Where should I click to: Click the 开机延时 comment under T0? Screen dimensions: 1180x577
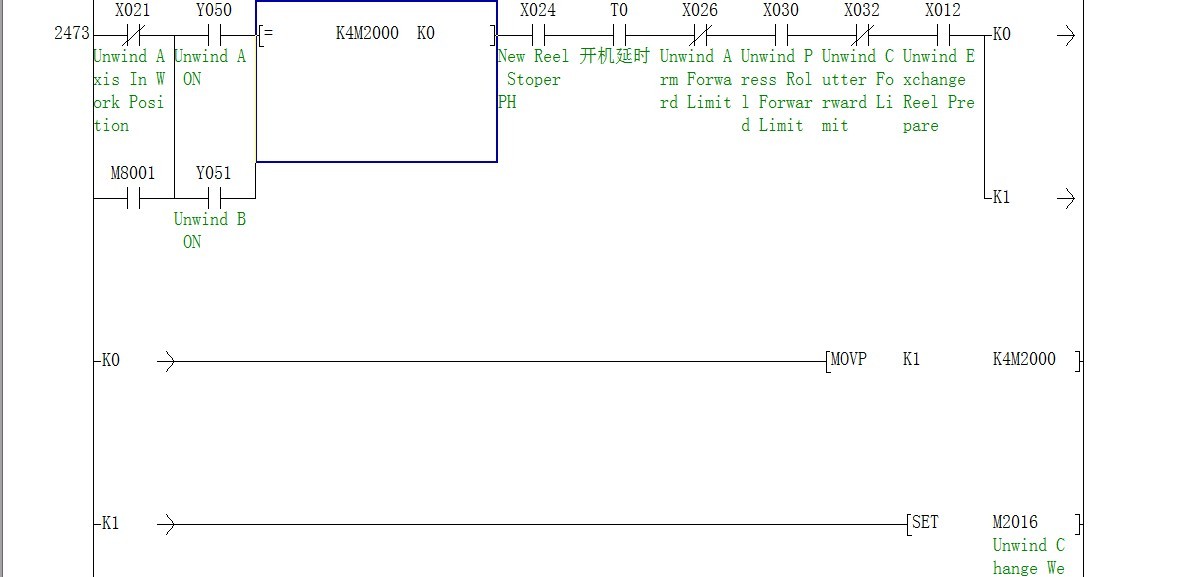tap(614, 57)
